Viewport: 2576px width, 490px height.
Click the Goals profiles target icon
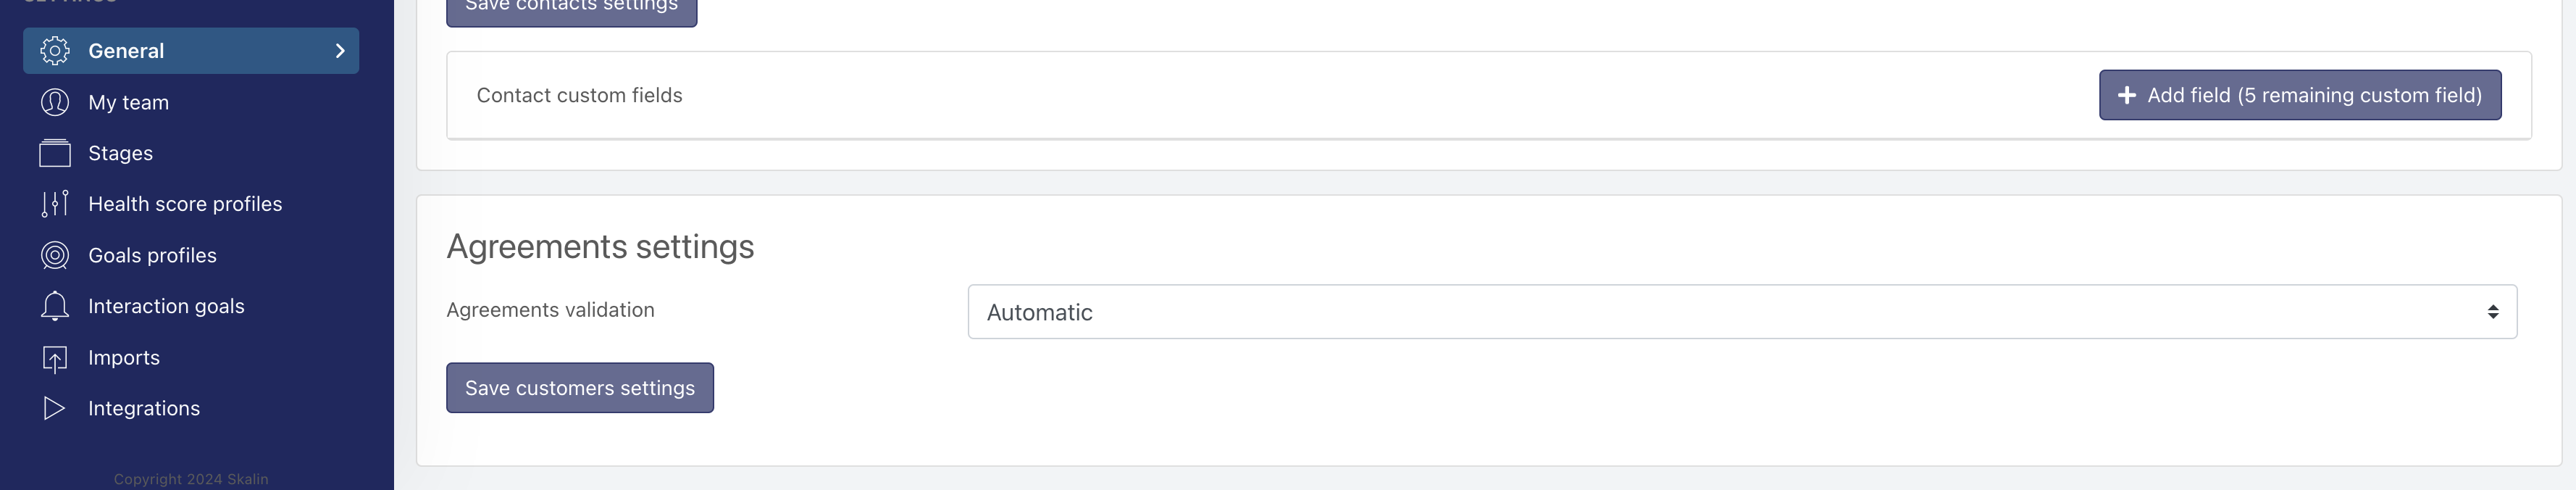[55, 255]
